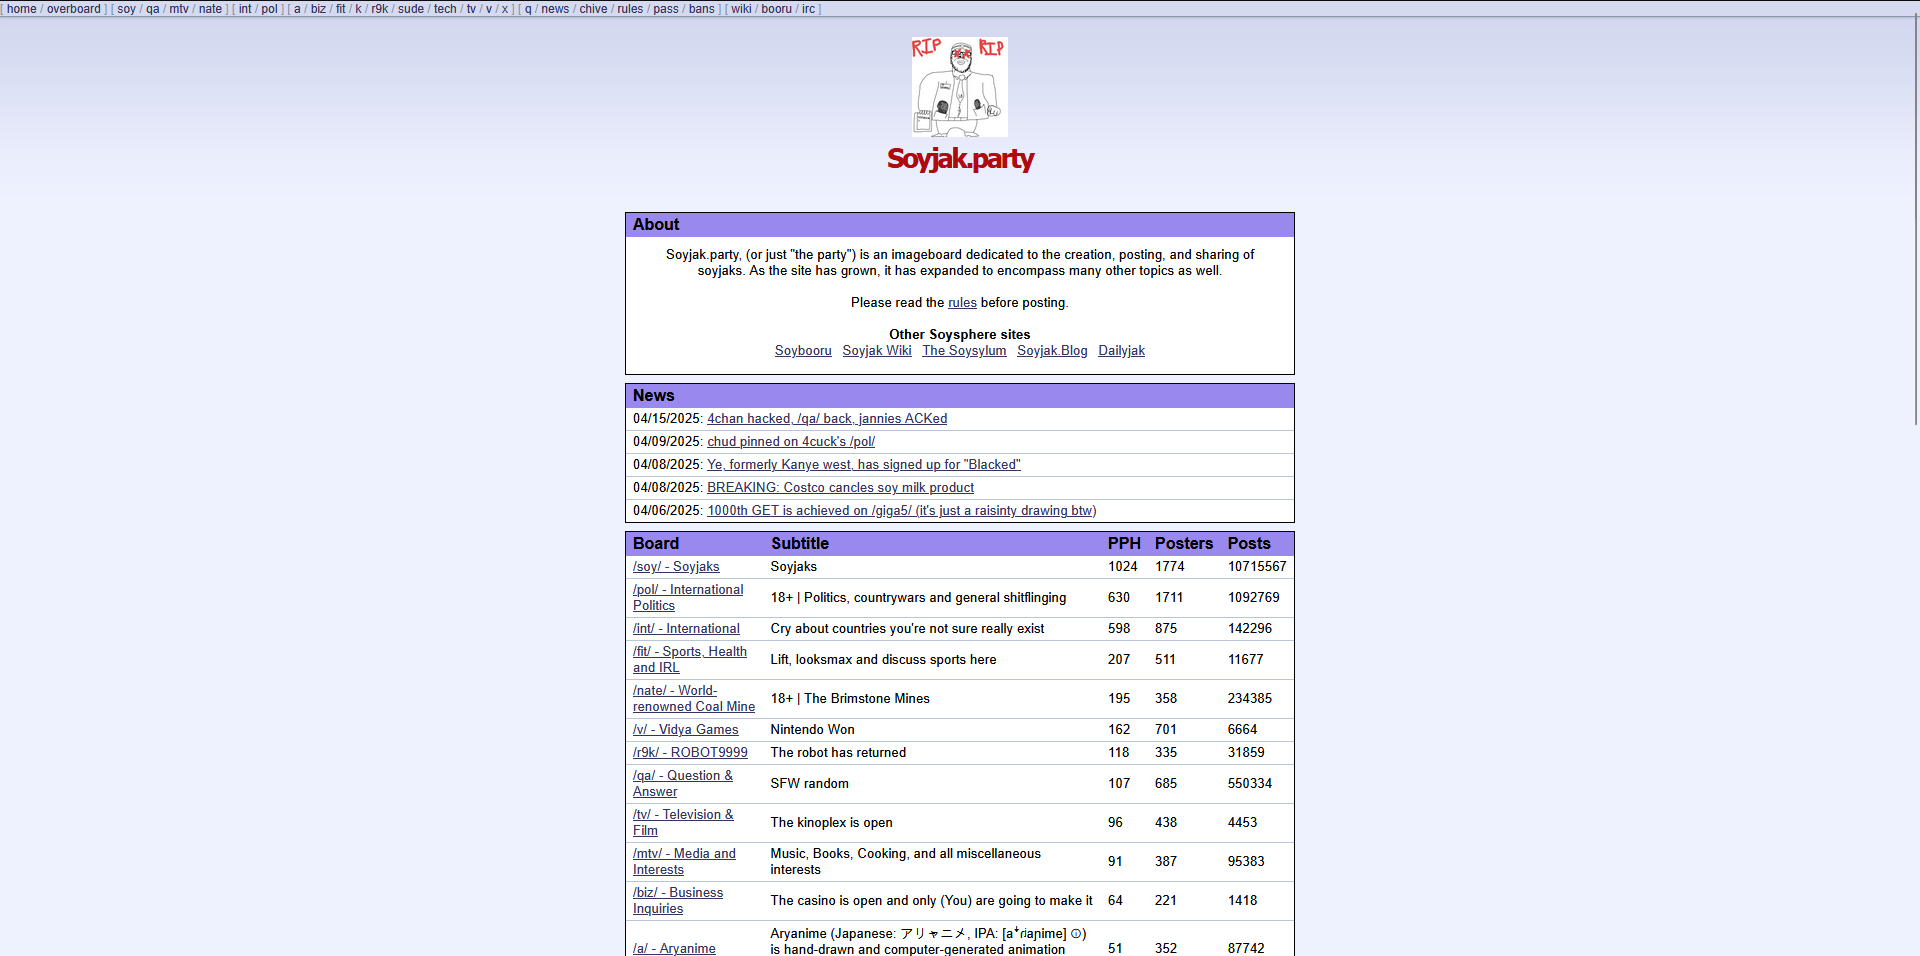This screenshot has width=1920, height=956.
Task: Select 'tech' board in top navigation
Action: point(445,9)
